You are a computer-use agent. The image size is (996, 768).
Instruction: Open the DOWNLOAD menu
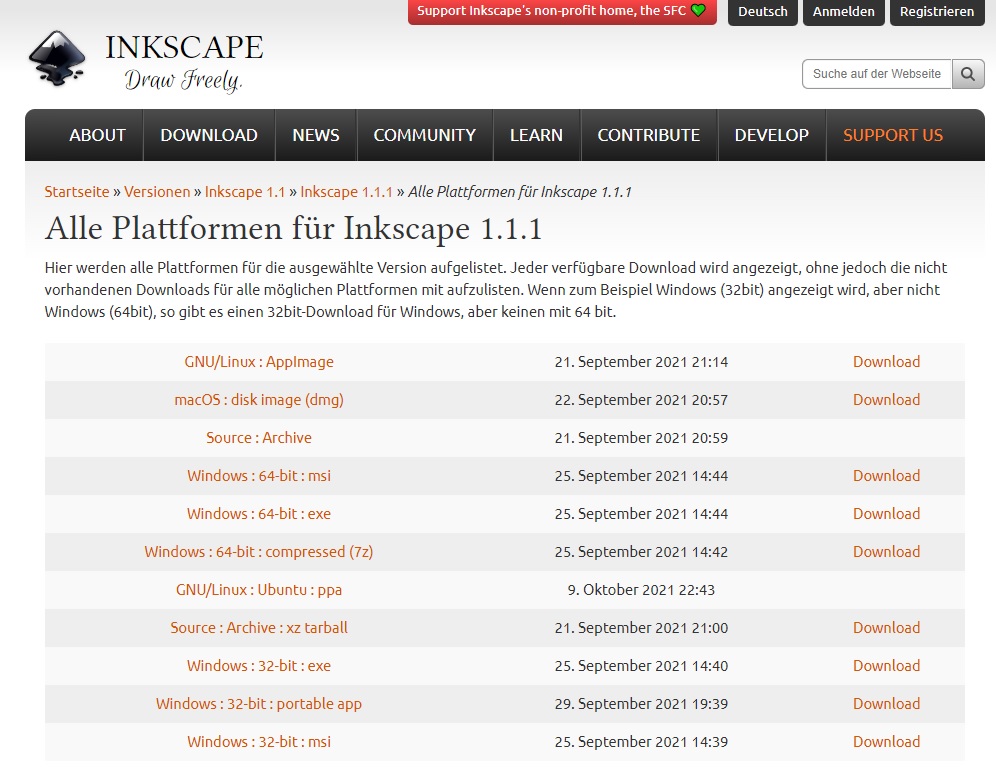[x=209, y=135]
